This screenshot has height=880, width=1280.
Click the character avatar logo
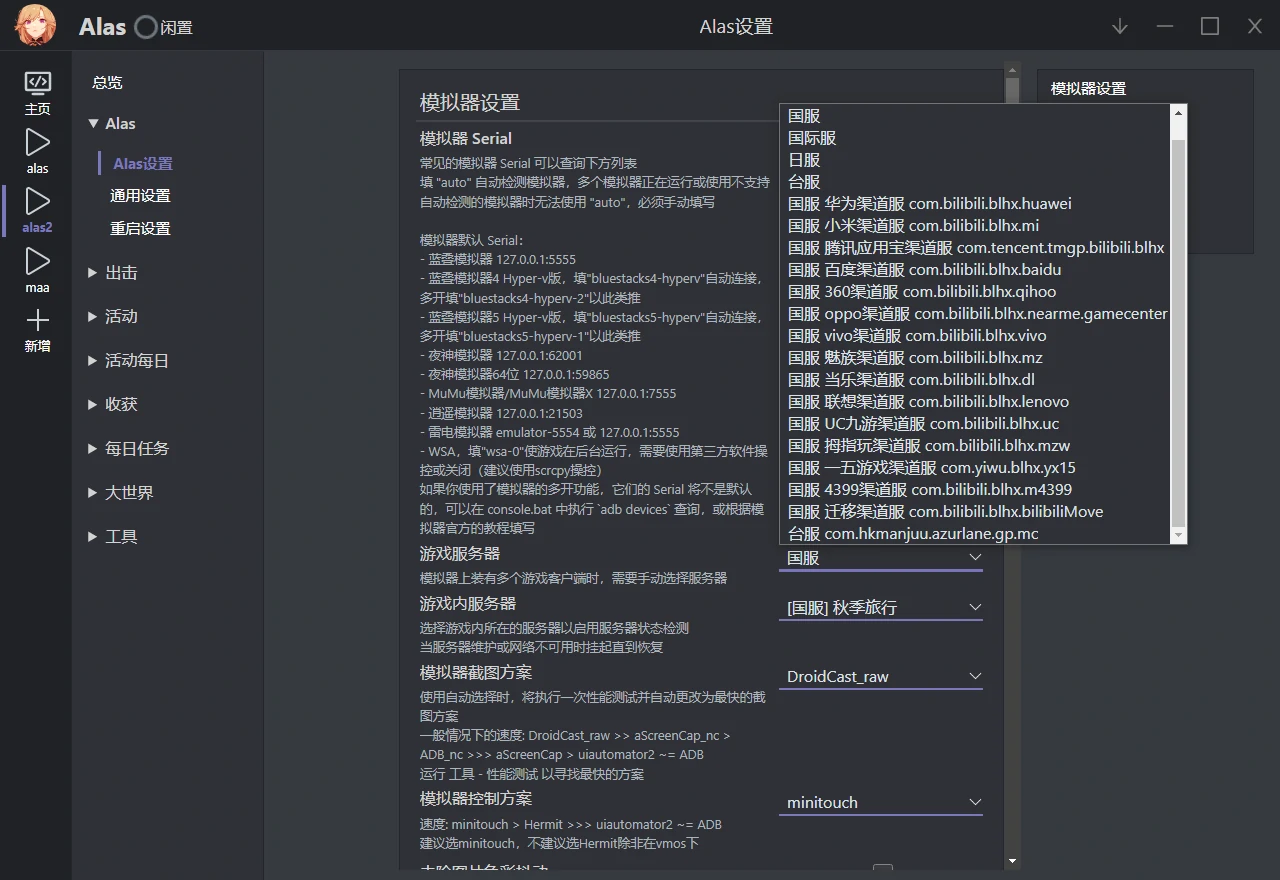coord(35,26)
